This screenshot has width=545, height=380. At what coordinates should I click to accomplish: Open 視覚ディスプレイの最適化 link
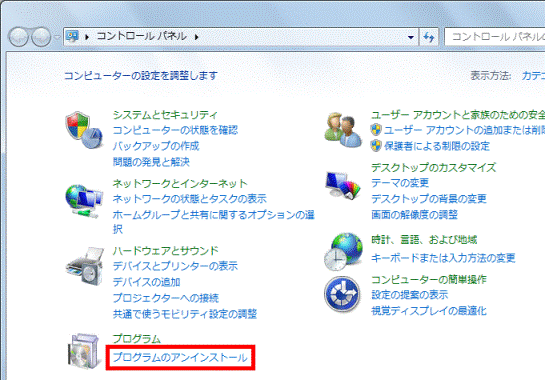(429, 311)
